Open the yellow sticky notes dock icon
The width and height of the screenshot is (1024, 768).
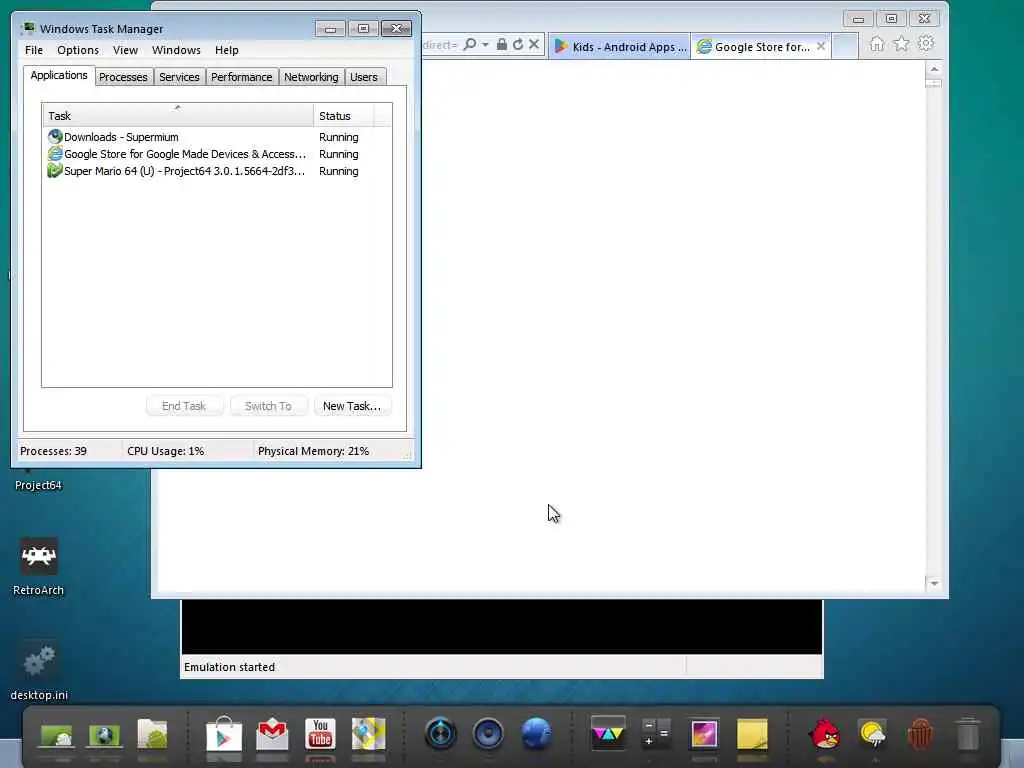pyautogui.click(x=752, y=734)
